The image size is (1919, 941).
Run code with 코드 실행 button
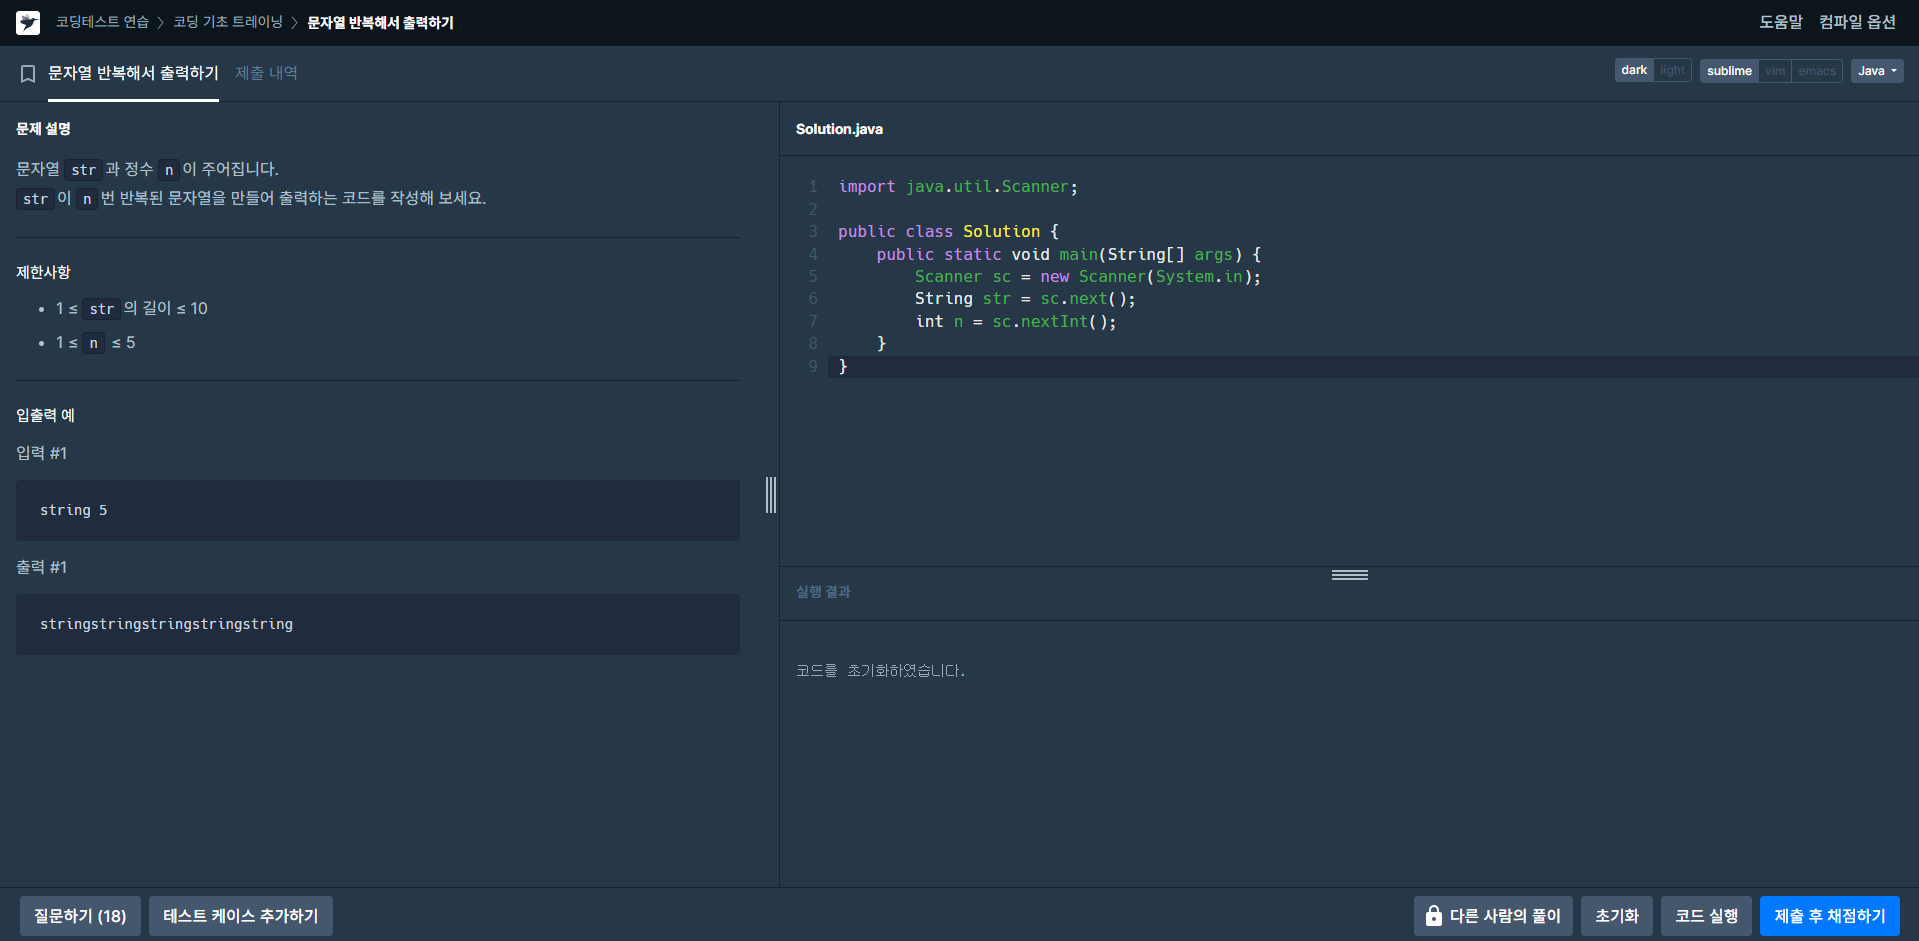pyautogui.click(x=1706, y=916)
